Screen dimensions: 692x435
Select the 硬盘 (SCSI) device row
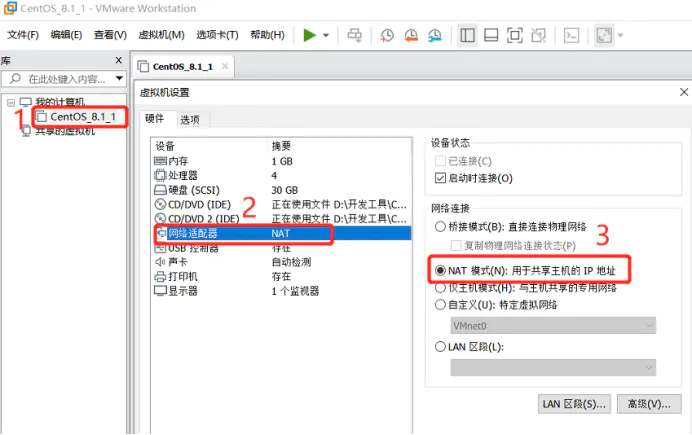point(282,190)
